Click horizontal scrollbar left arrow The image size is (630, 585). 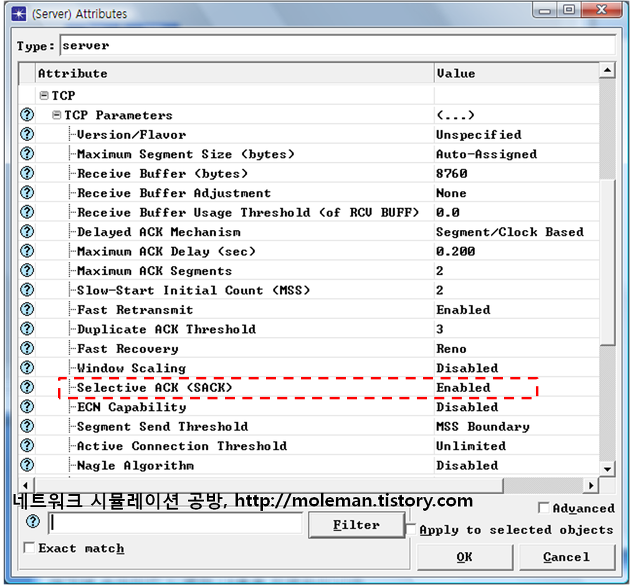(x=26, y=485)
